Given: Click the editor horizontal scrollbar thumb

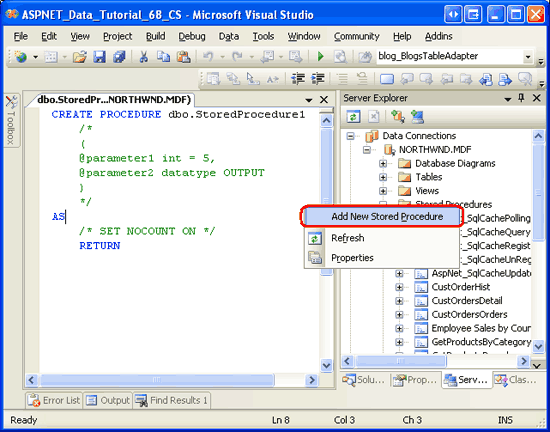Looking at the screenshot, I should pos(157,380).
